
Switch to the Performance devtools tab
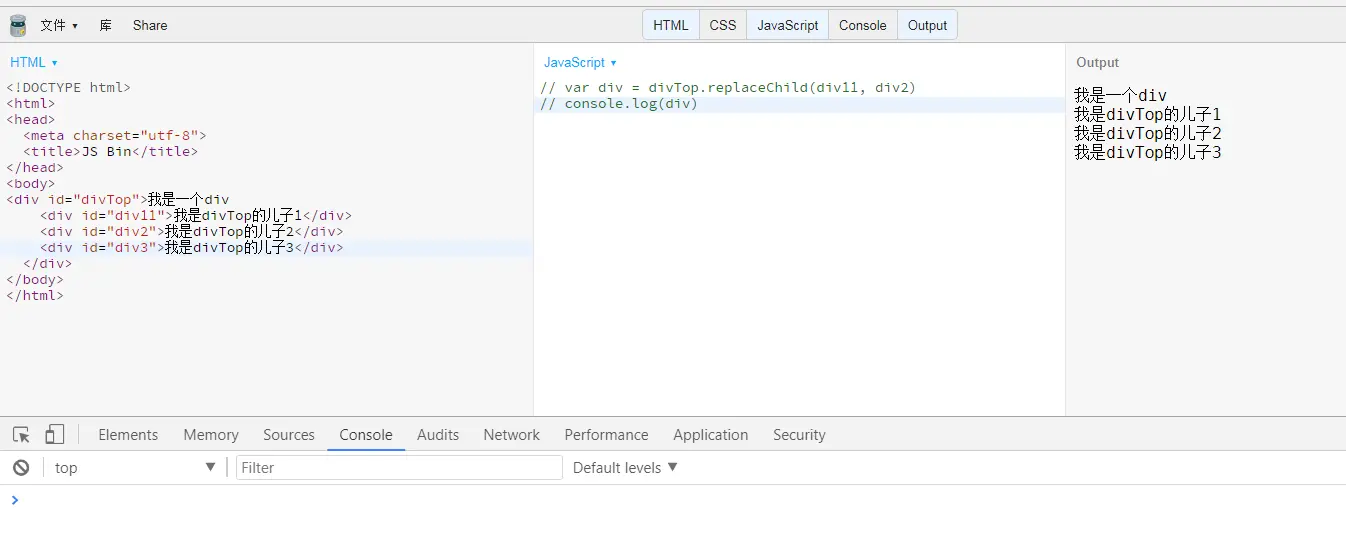pyautogui.click(x=606, y=435)
